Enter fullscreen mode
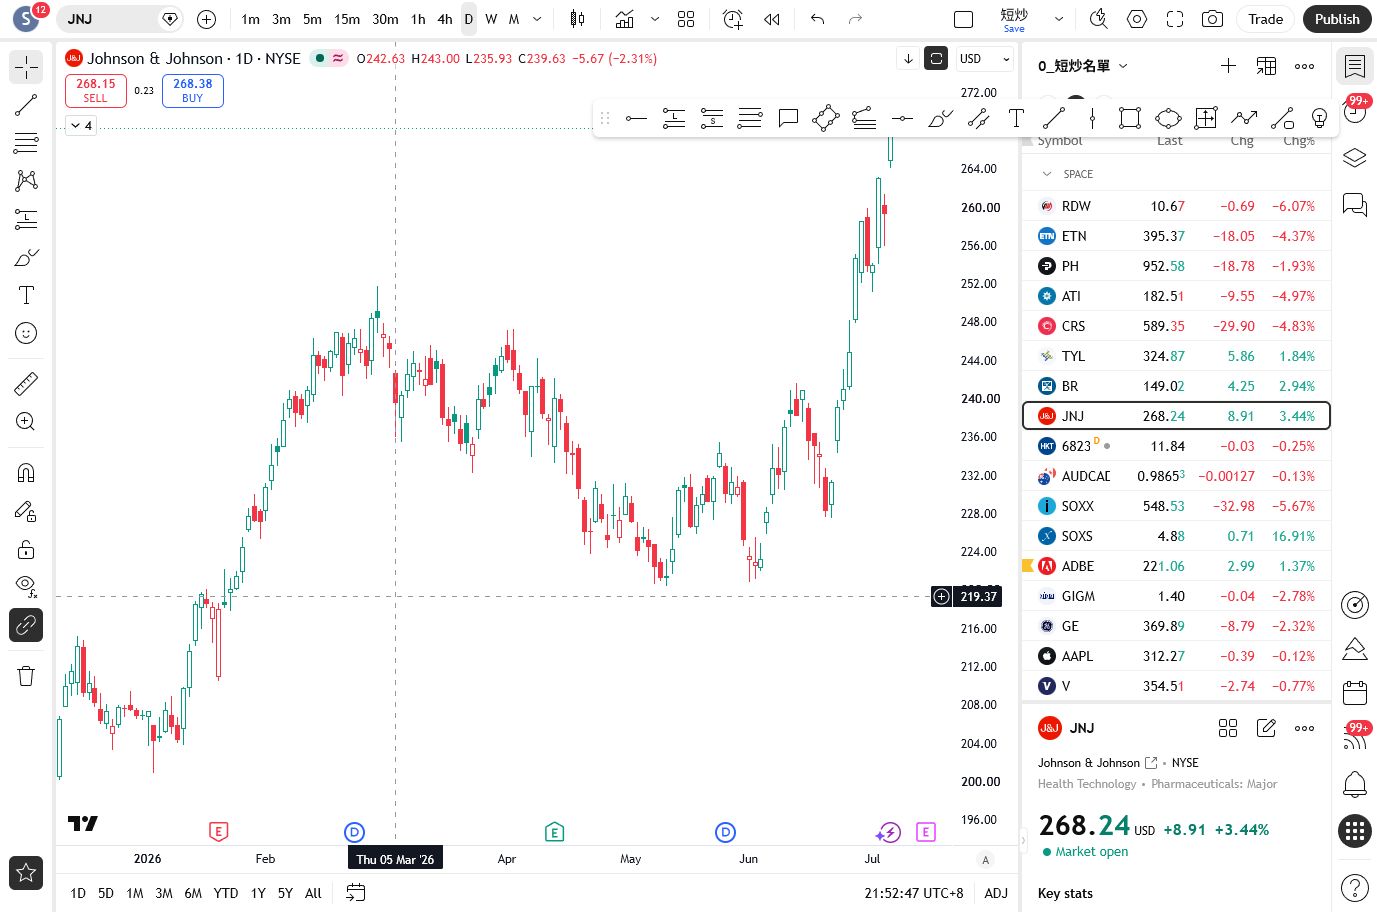 [1175, 19]
